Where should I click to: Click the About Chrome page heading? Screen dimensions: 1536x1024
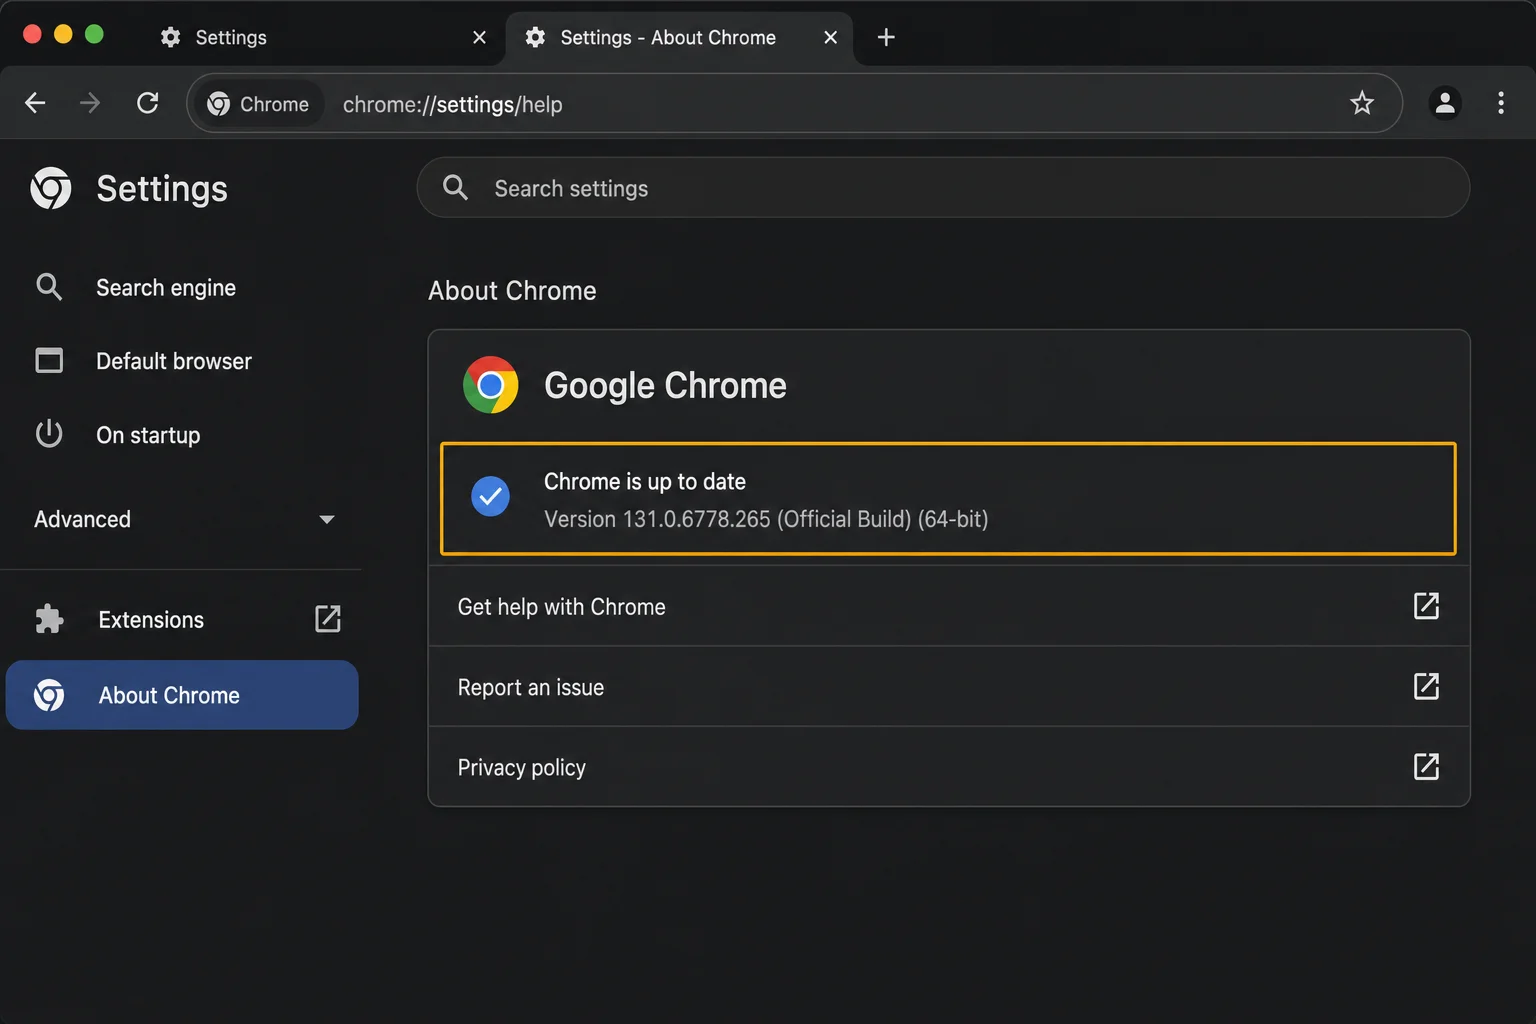click(512, 291)
